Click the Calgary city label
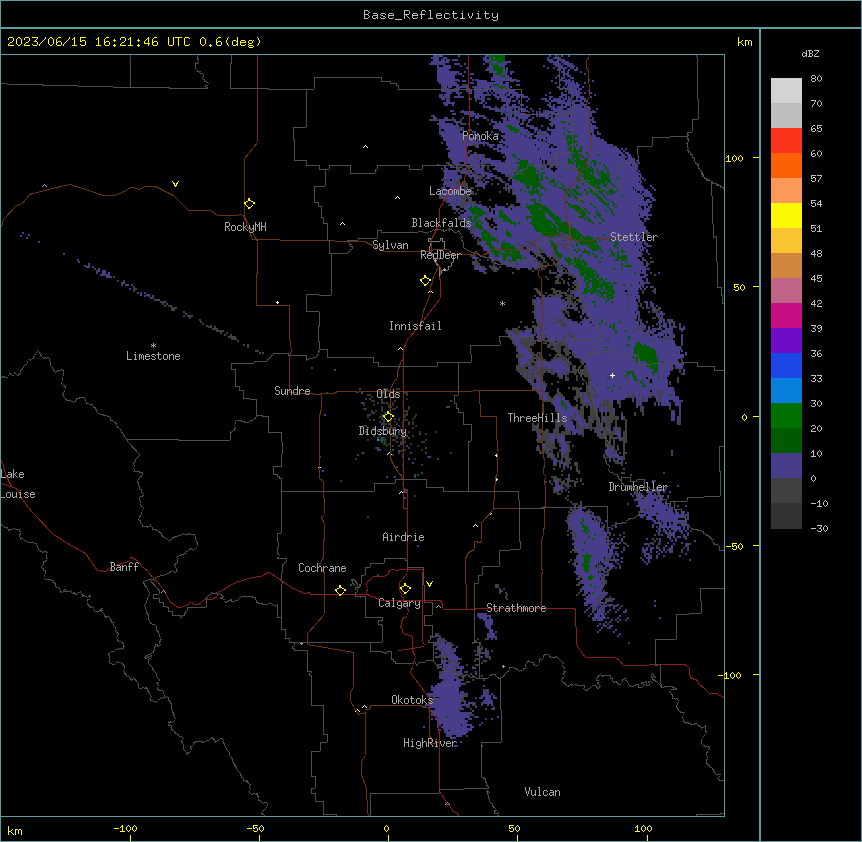The width and height of the screenshot is (862, 842). pos(399,603)
